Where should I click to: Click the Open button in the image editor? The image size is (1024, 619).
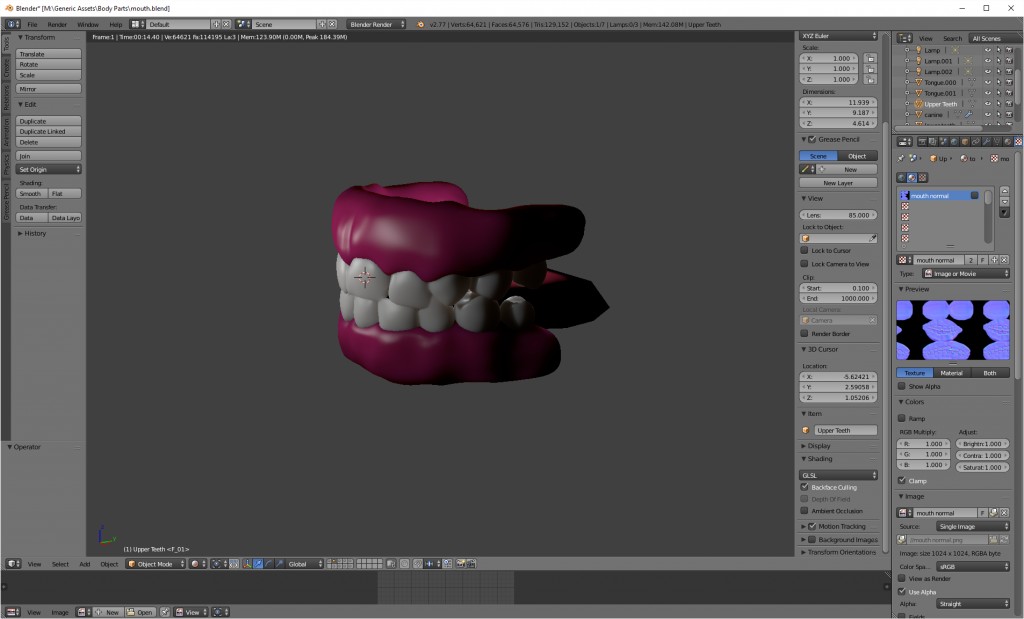140,611
